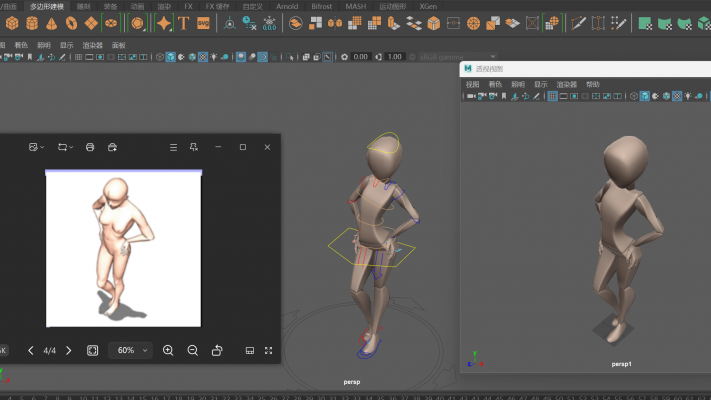The height and width of the screenshot is (400, 711).
Task: Rotate the image in the viewer
Action: coord(217,351)
